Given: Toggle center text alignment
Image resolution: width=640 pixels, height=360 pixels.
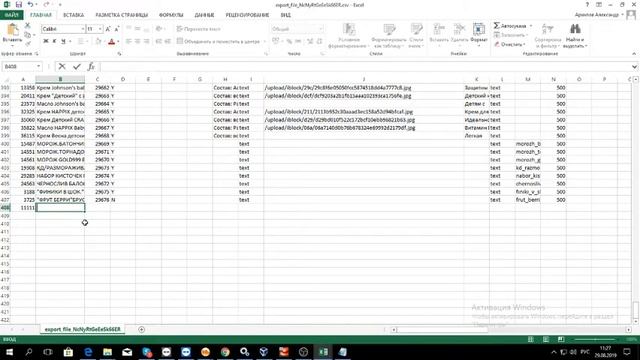Looking at the screenshot, I should click(x=137, y=41).
